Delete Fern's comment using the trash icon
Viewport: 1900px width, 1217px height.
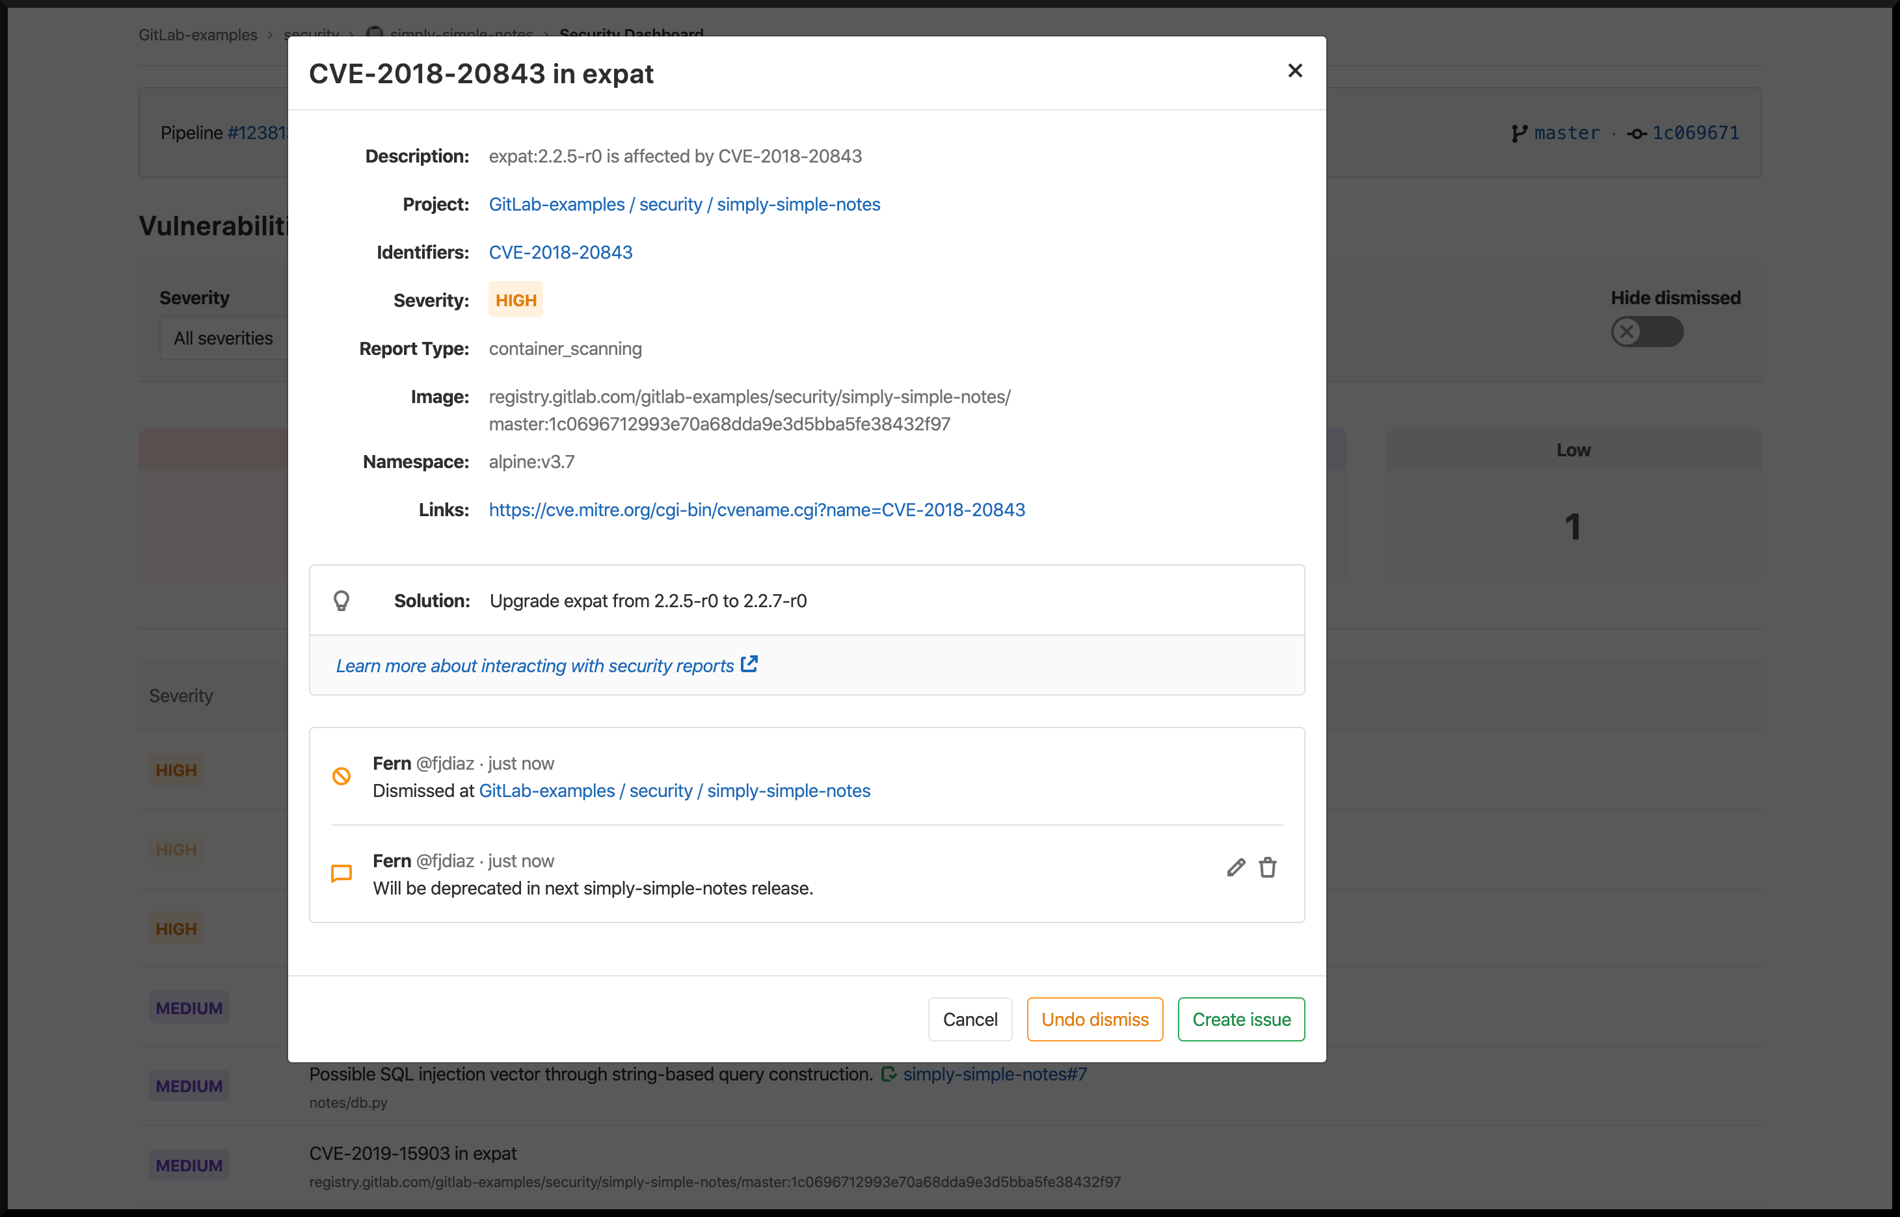pos(1268,867)
